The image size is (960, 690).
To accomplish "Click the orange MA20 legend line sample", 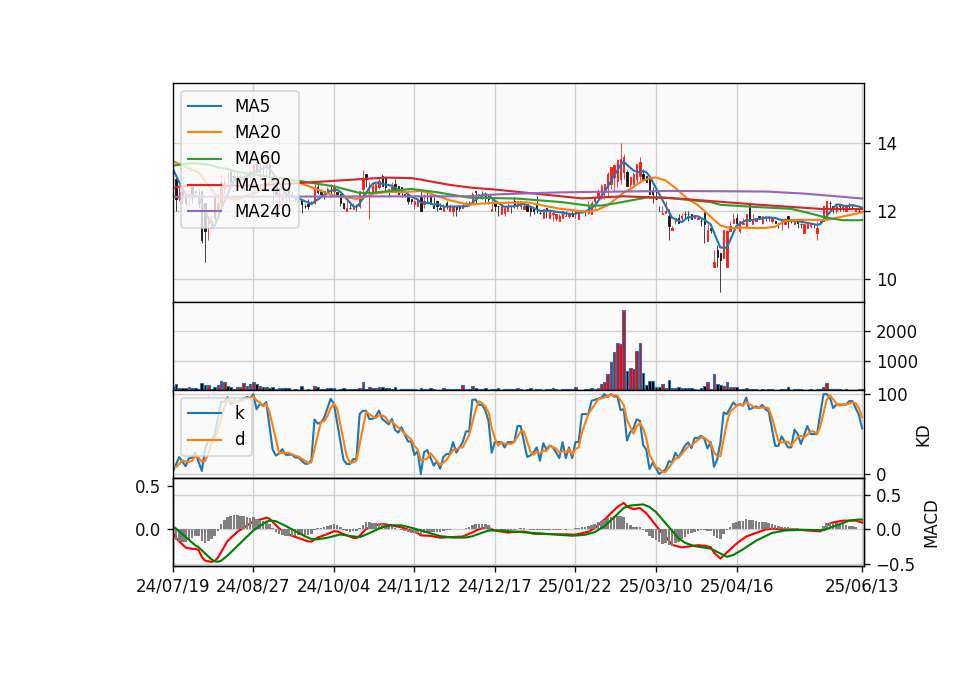I will pos(204,132).
